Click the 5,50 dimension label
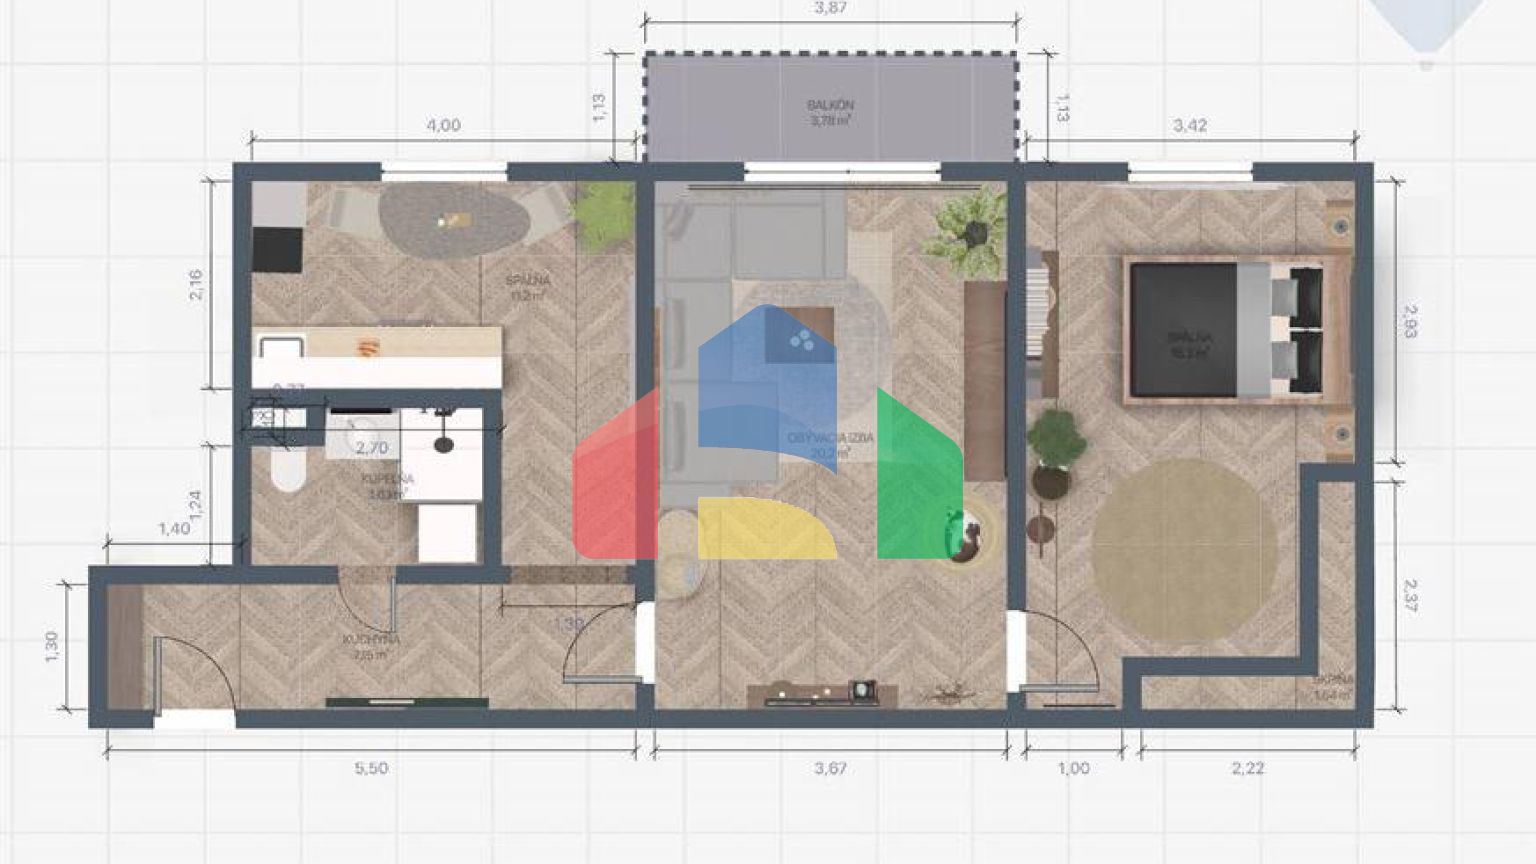 pyautogui.click(x=371, y=768)
